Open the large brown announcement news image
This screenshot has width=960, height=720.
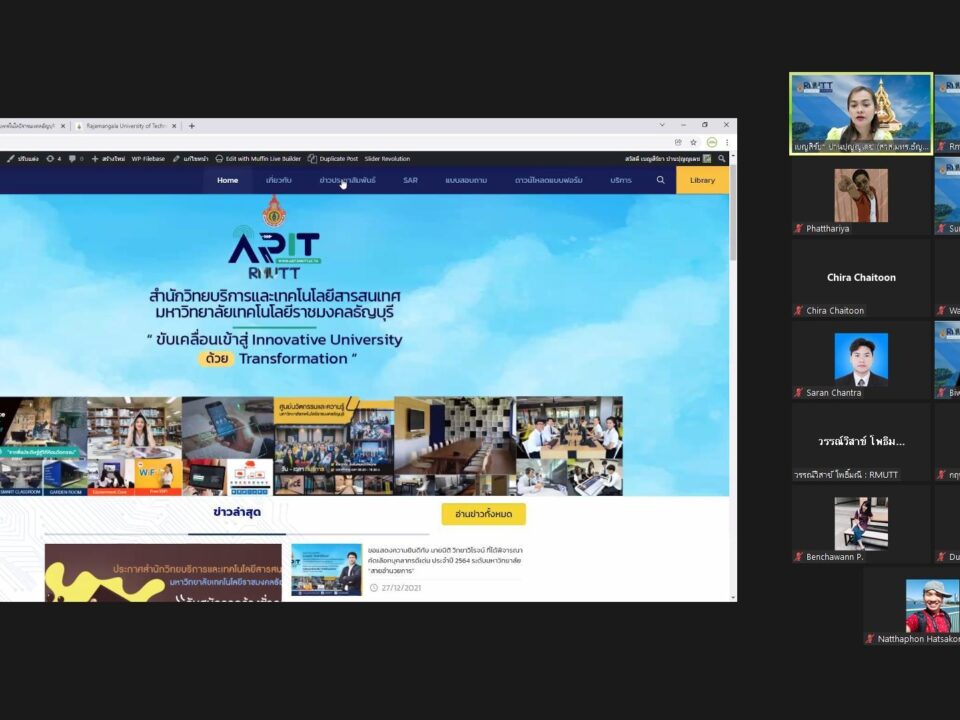click(163, 572)
